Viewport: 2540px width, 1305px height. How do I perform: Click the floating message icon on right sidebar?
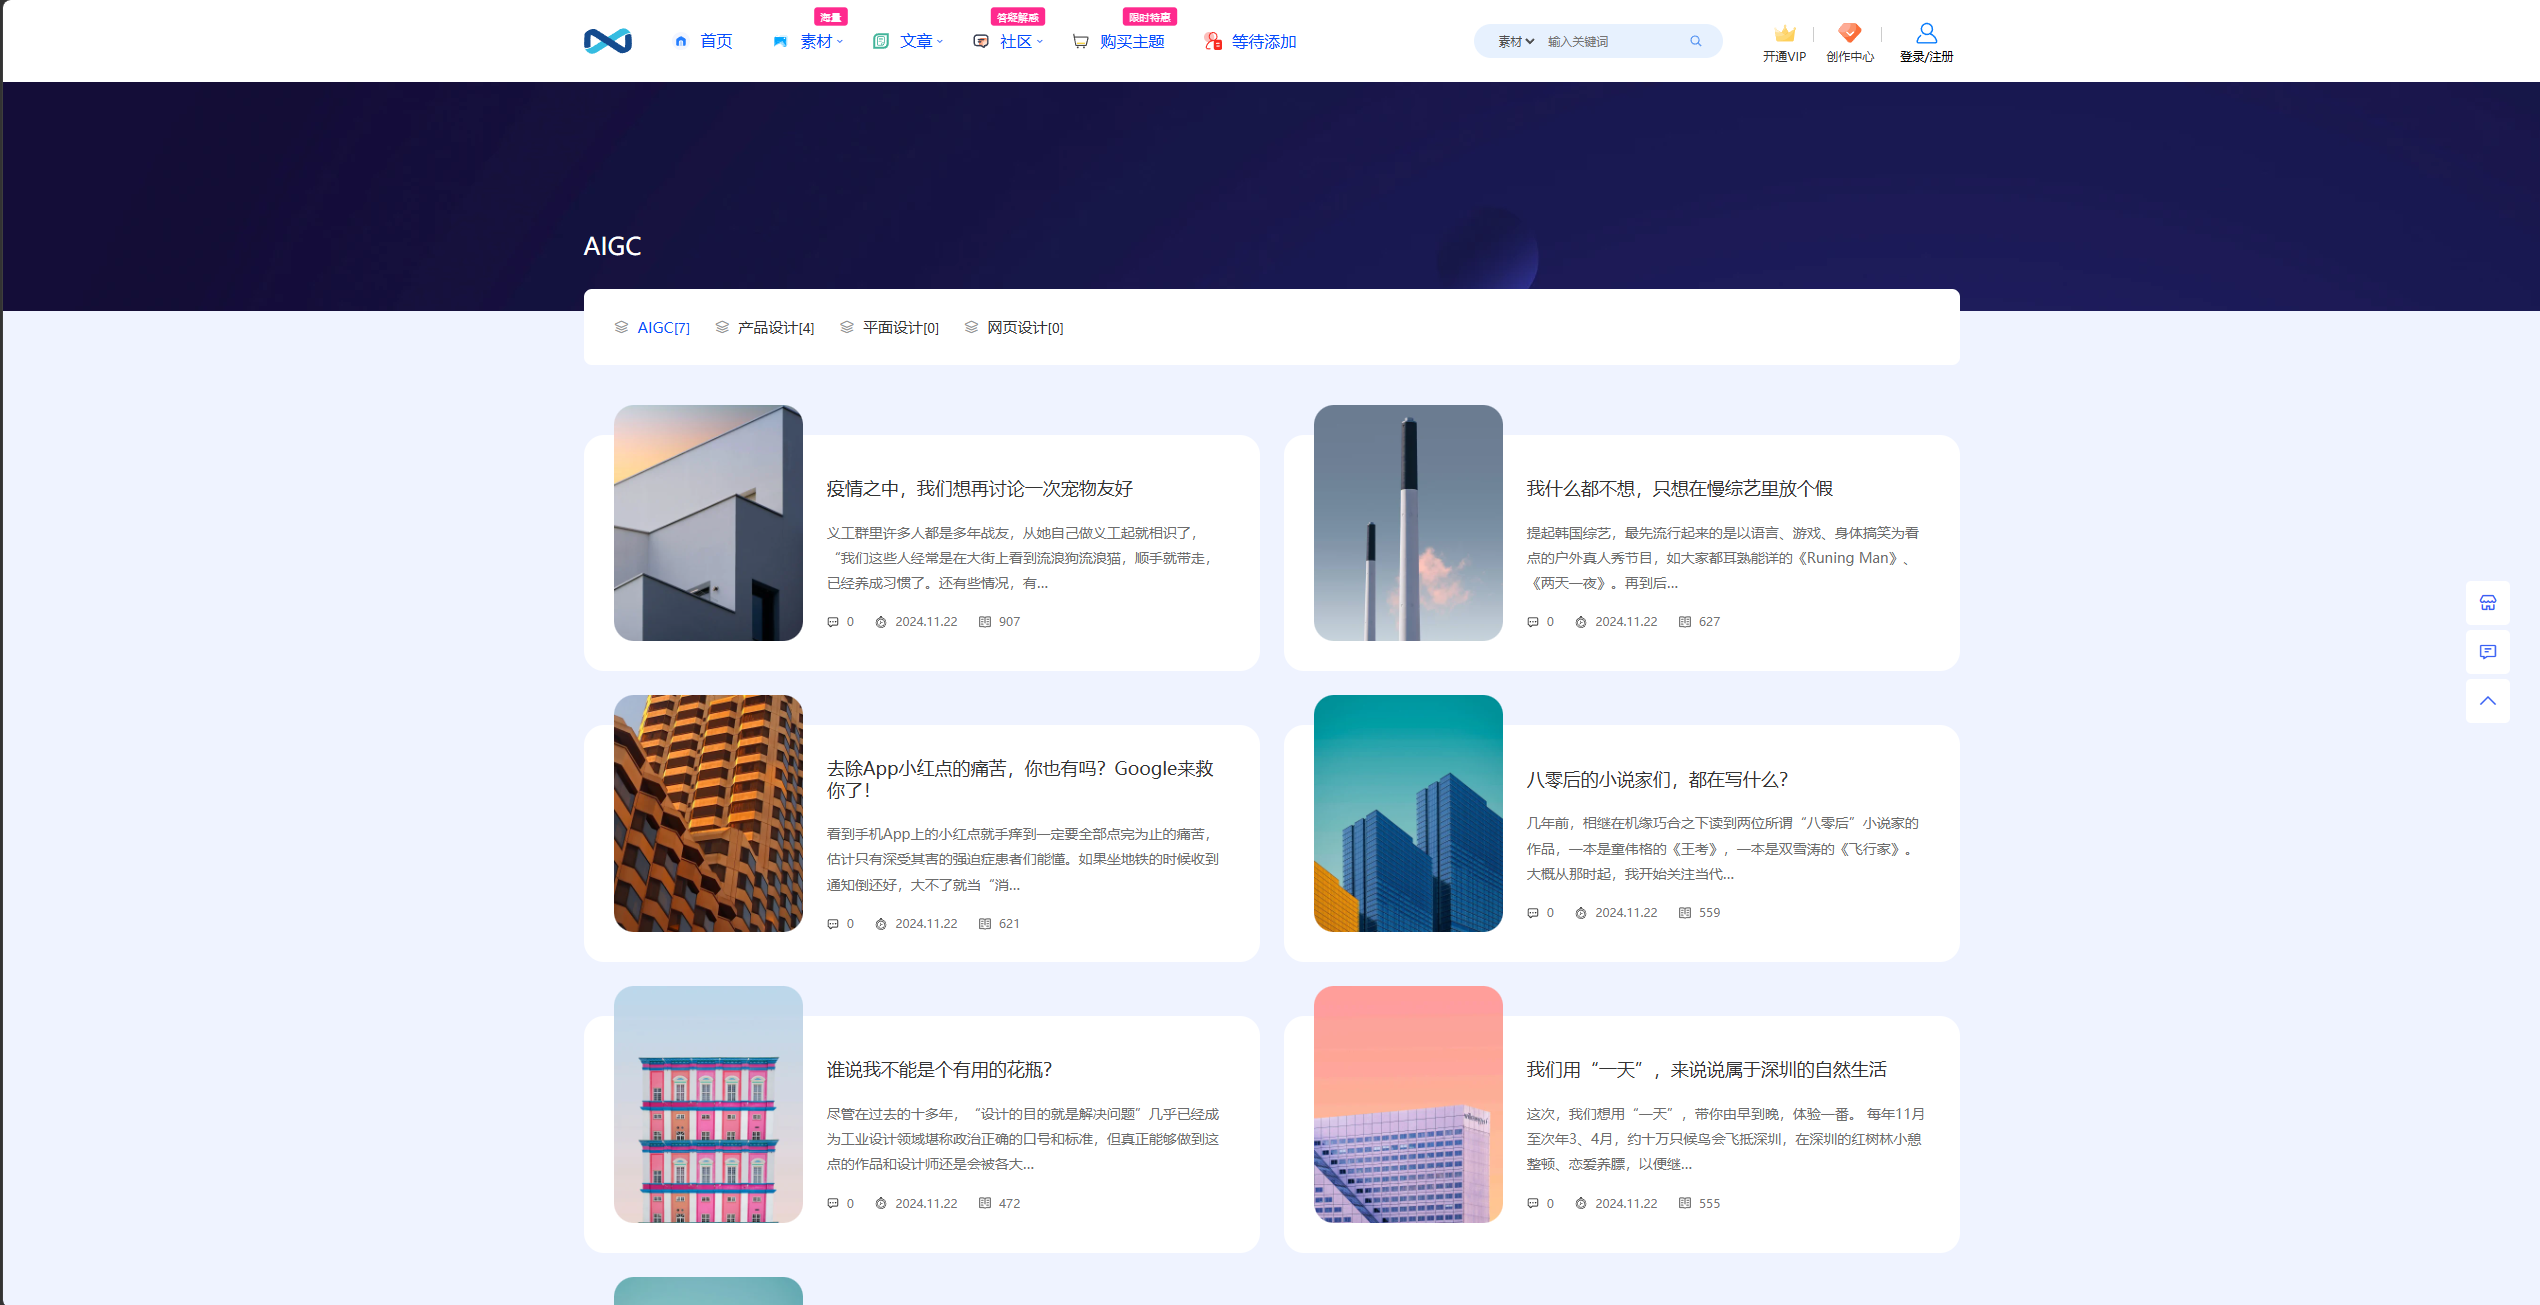point(2488,652)
